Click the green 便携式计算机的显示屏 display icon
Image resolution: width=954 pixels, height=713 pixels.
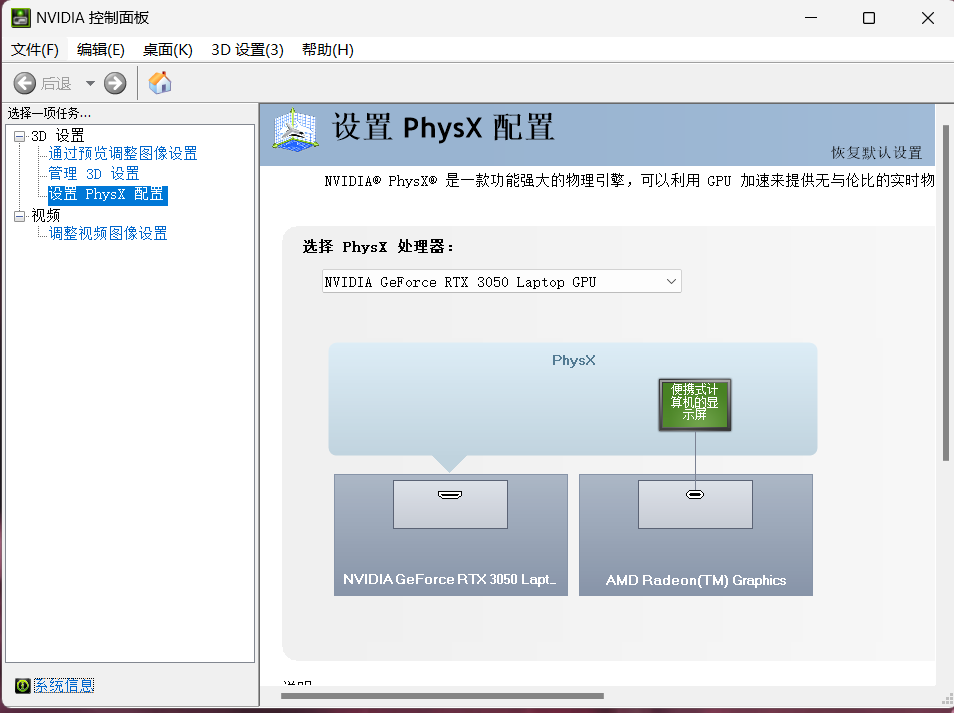tap(695, 405)
